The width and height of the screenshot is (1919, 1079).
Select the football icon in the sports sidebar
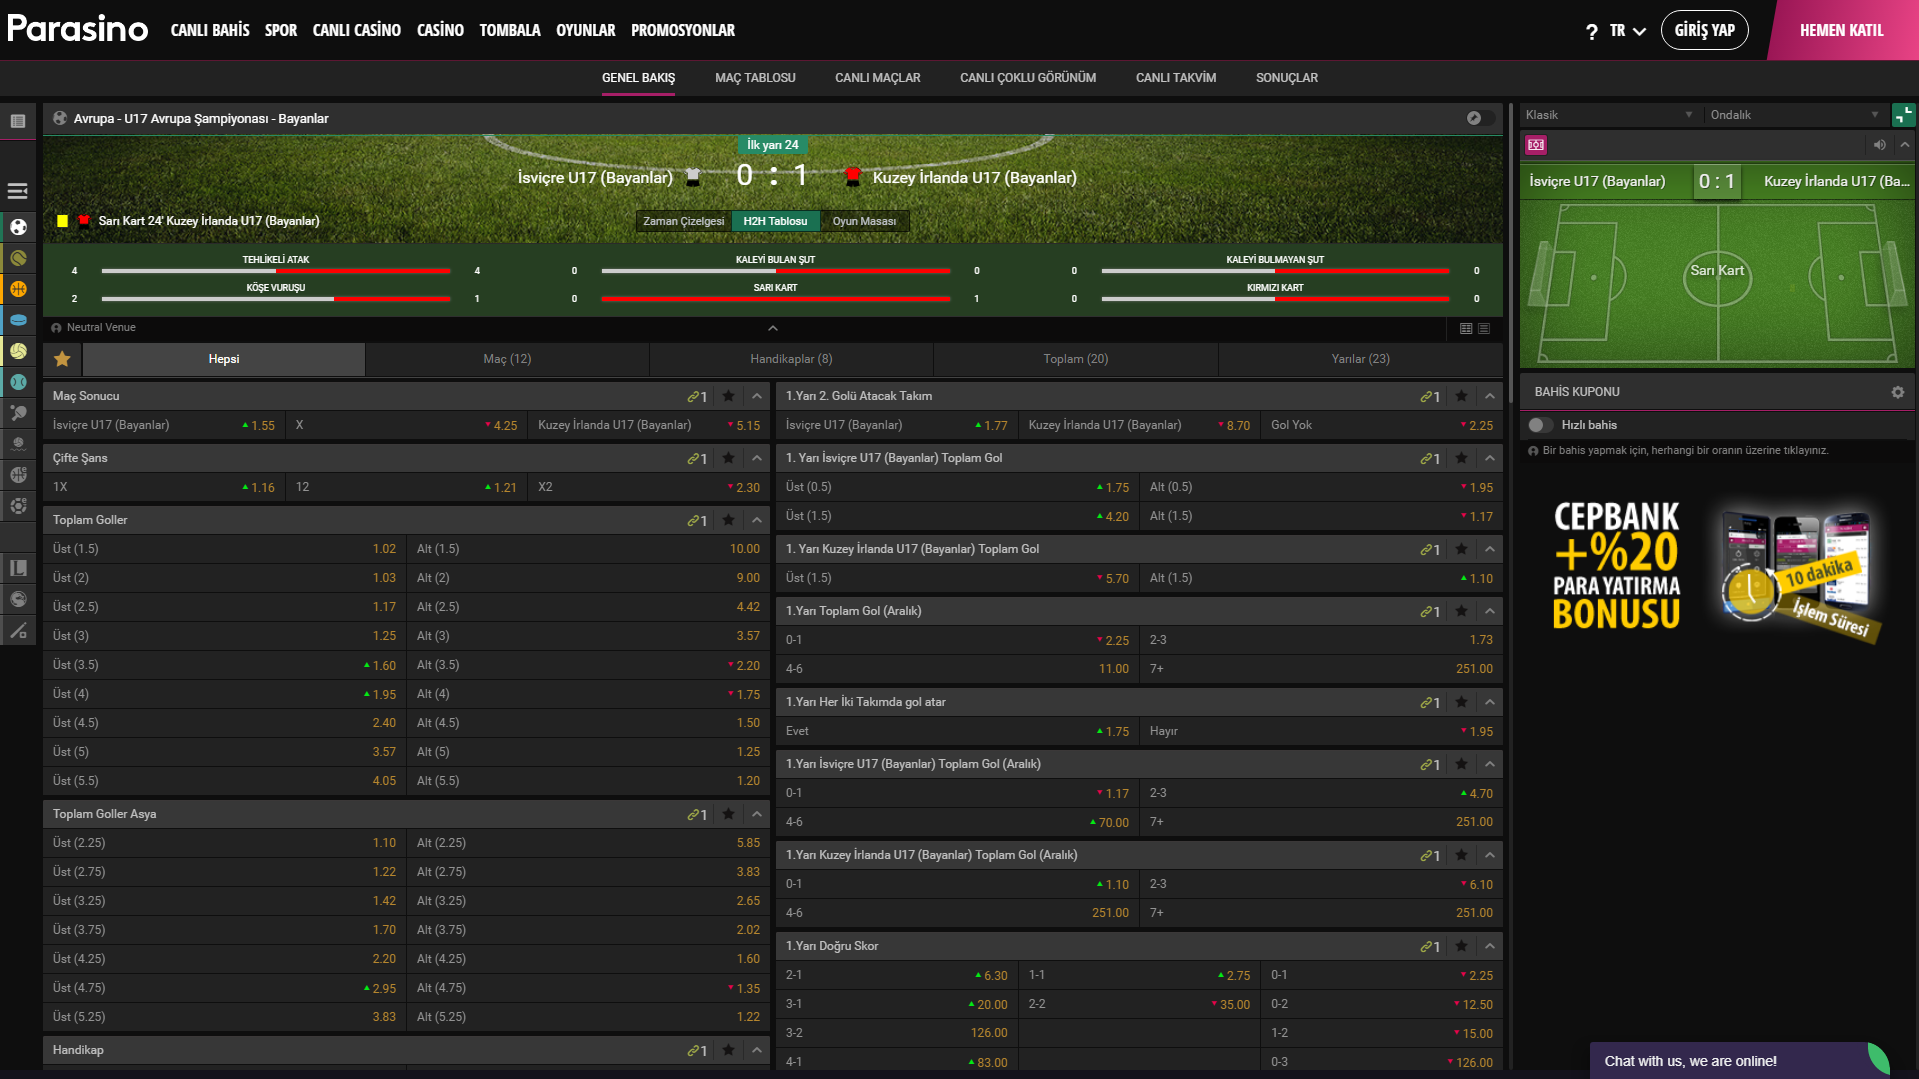click(x=18, y=227)
